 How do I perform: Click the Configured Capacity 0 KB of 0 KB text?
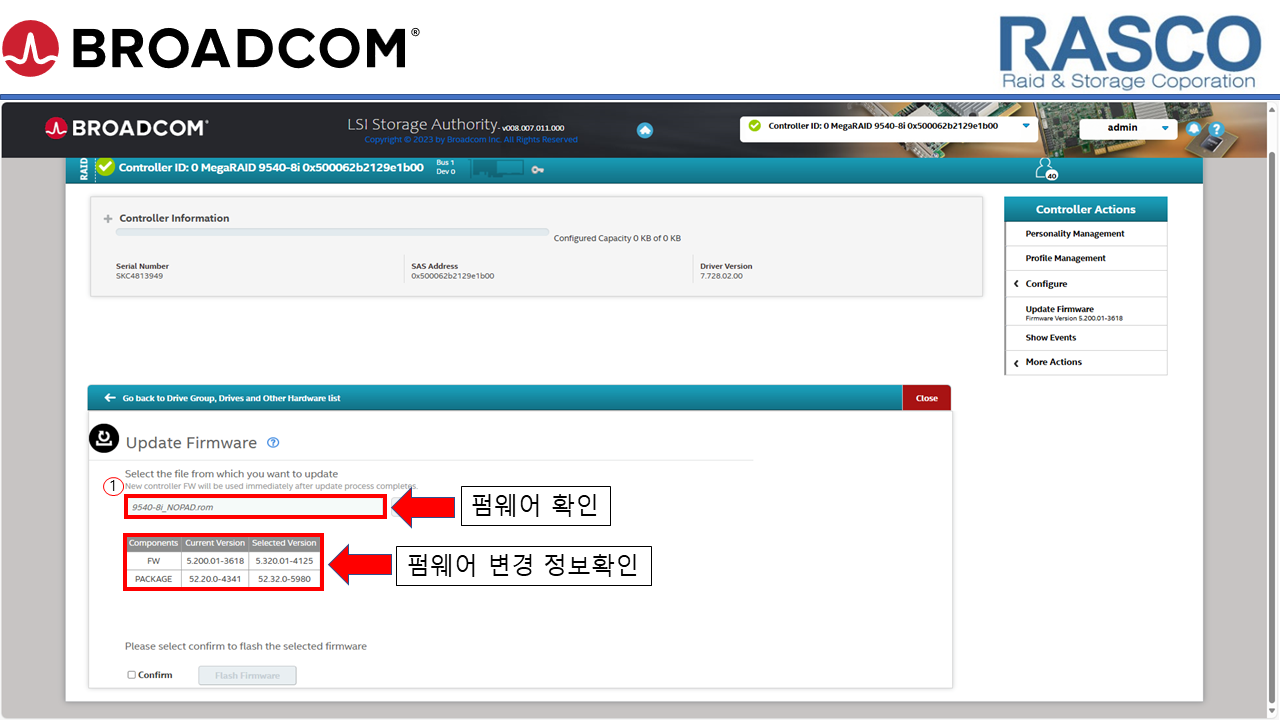point(617,238)
